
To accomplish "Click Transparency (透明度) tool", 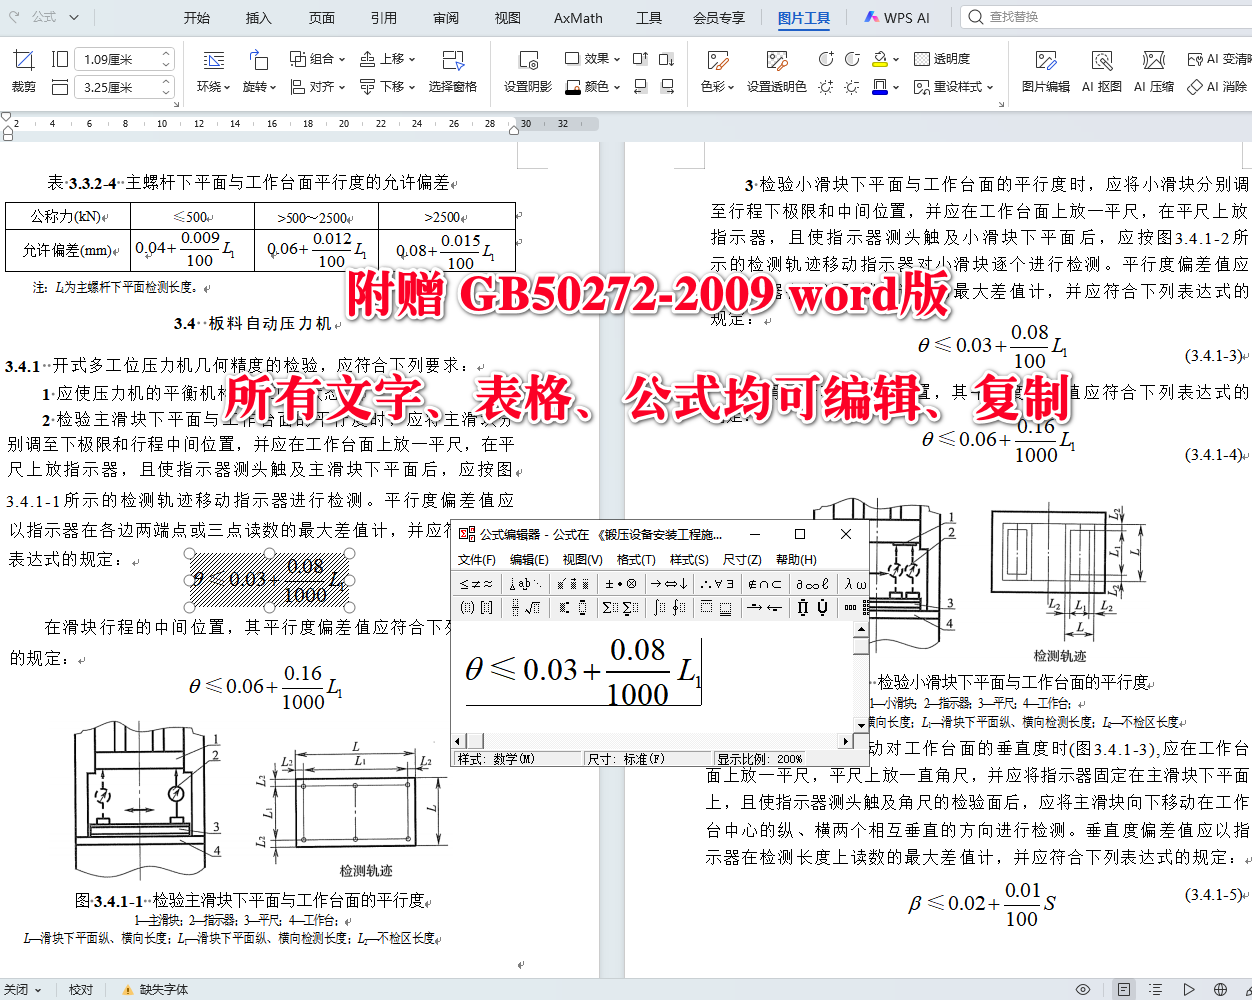I will point(942,59).
